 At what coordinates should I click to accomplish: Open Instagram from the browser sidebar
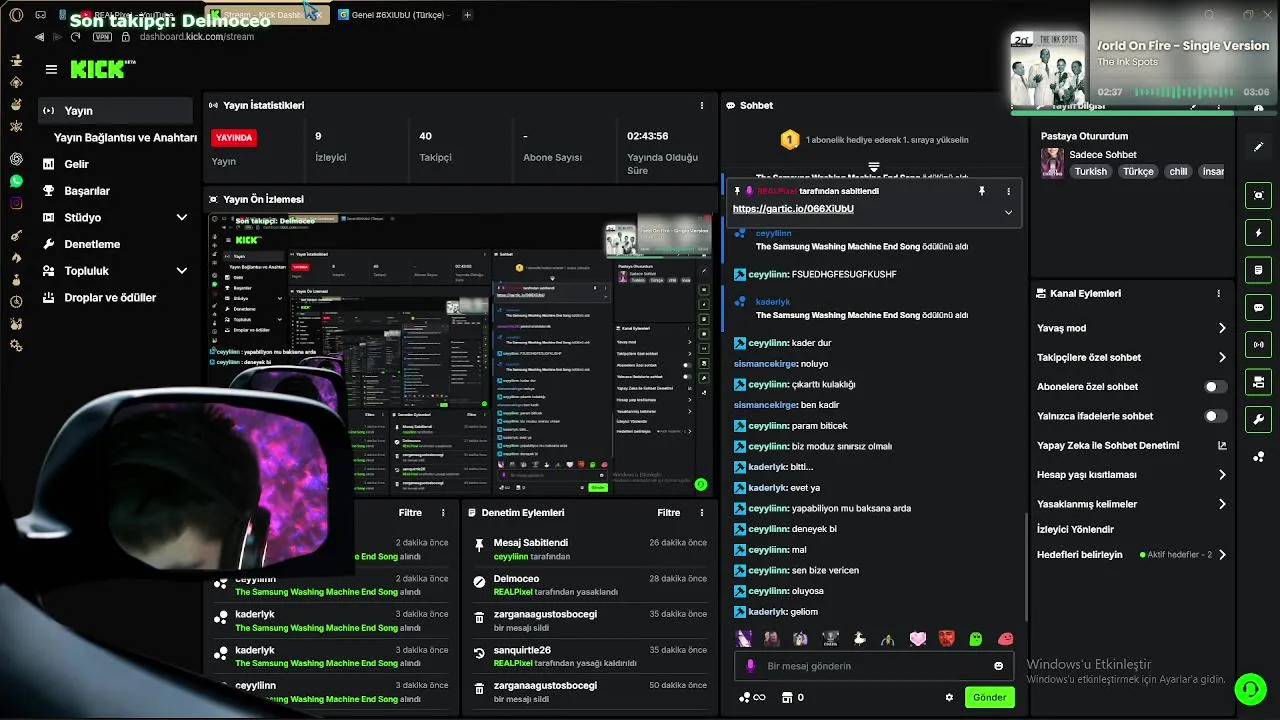pyautogui.click(x=16, y=203)
